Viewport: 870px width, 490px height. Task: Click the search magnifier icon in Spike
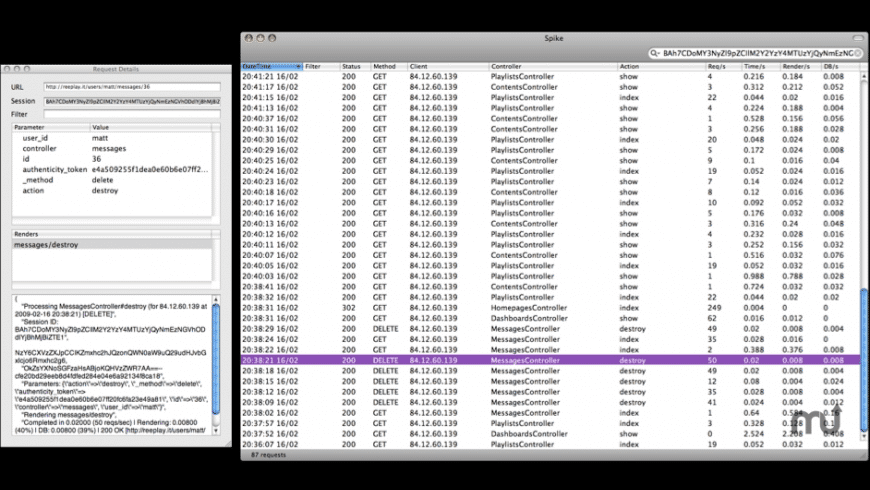654,53
